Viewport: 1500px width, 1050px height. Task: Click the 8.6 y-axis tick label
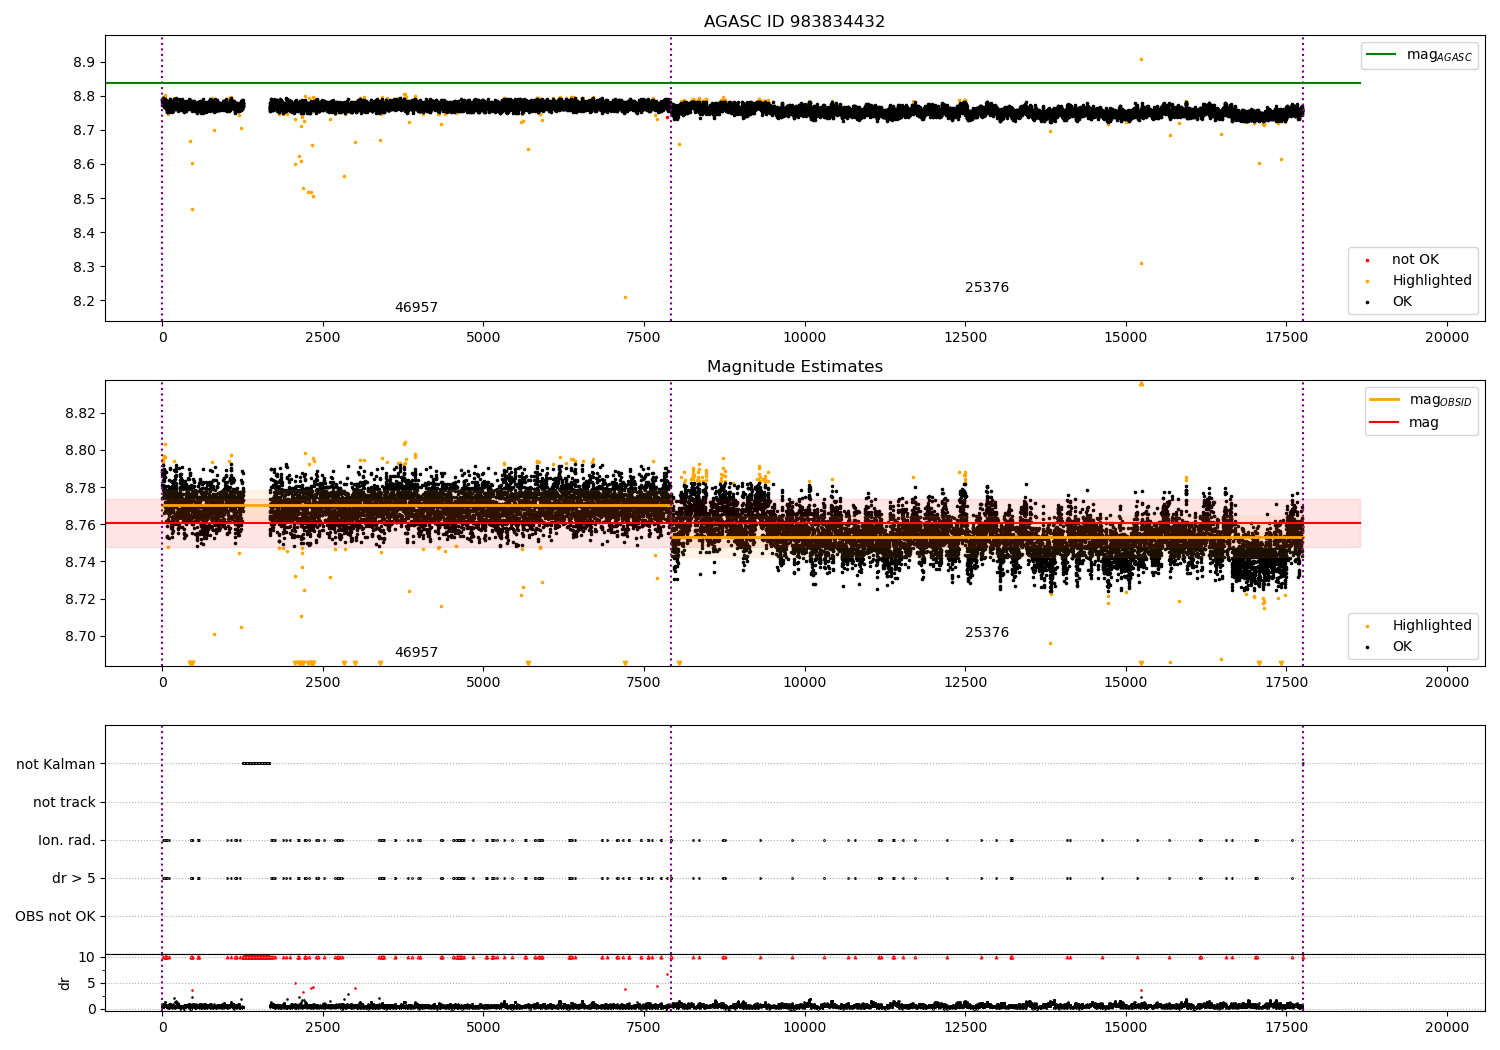click(x=84, y=164)
